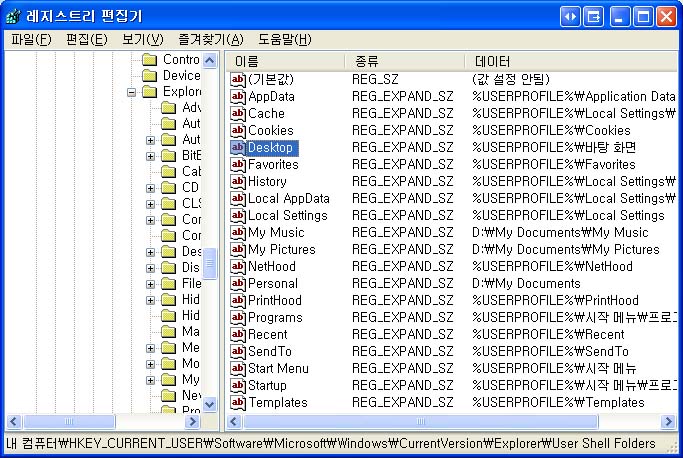Open the 편집(E) menu
Screen dimensions: 683x458
pyautogui.click(x=87, y=40)
